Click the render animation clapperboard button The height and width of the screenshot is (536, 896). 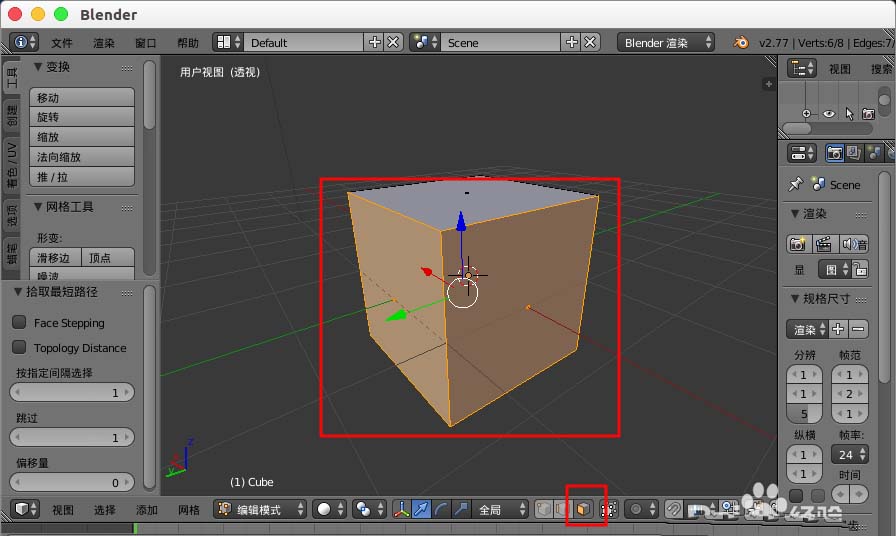(x=823, y=245)
